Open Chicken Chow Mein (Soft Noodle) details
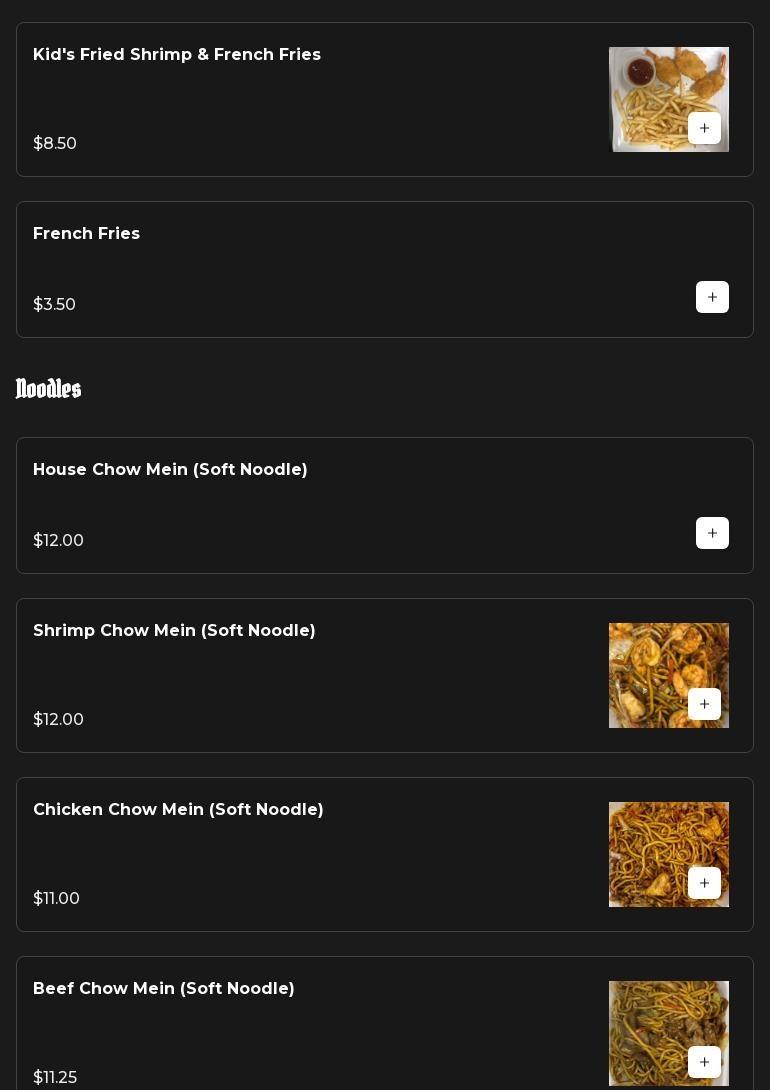 point(178,810)
